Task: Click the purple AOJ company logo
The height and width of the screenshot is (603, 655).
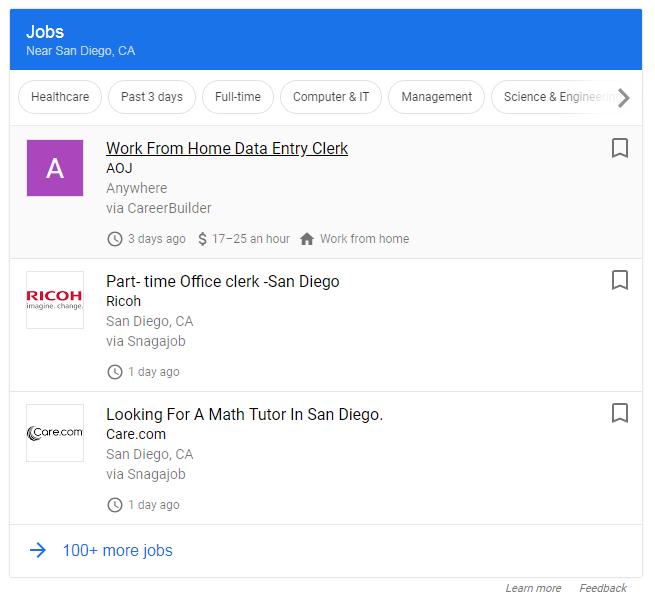Action: tap(55, 168)
